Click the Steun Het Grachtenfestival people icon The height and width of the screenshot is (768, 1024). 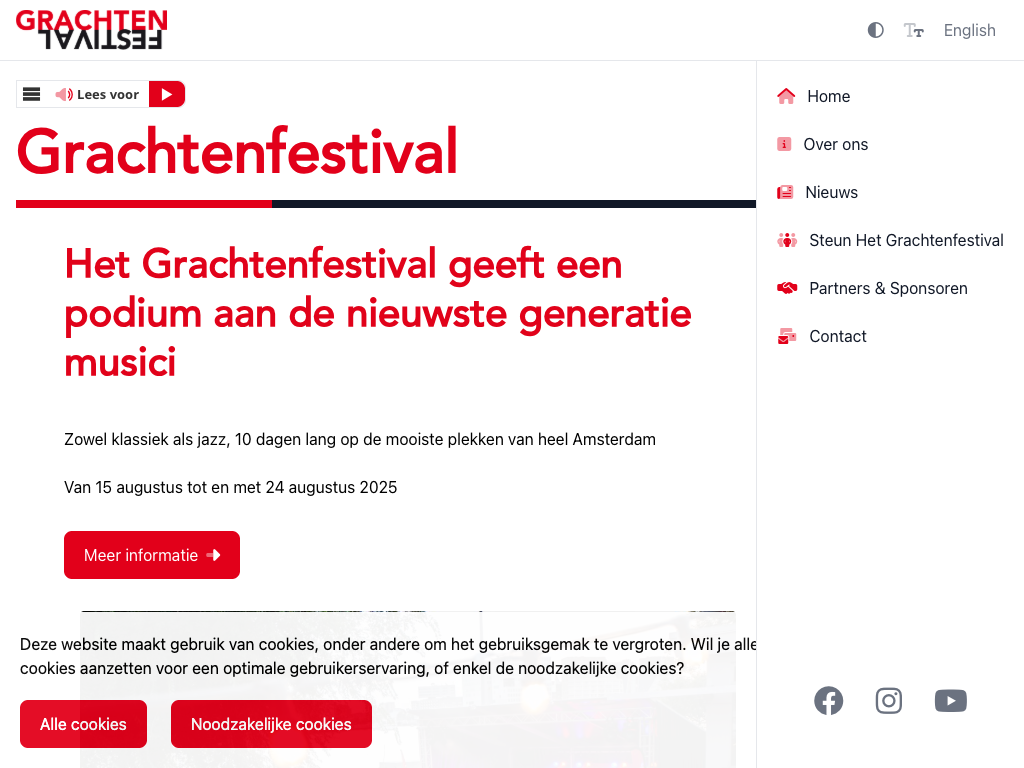click(x=787, y=240)
